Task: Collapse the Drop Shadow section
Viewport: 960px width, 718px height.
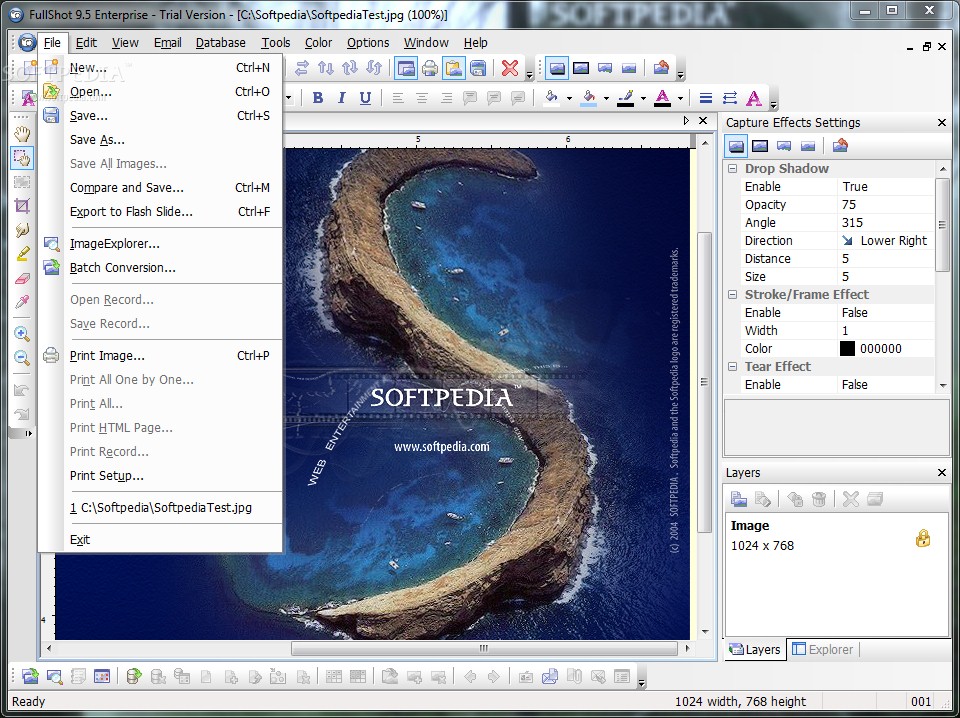Action: (732, 168)
